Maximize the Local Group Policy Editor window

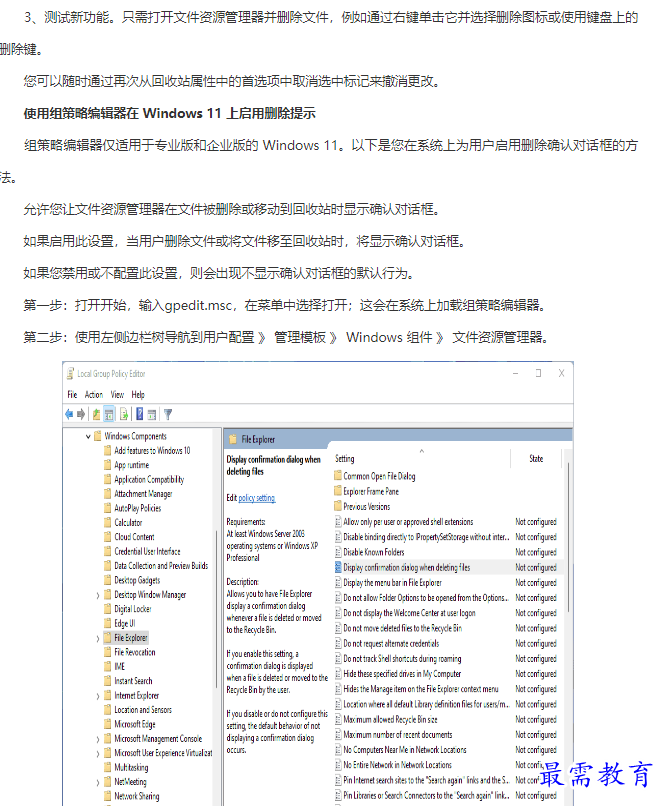[538, 373]
